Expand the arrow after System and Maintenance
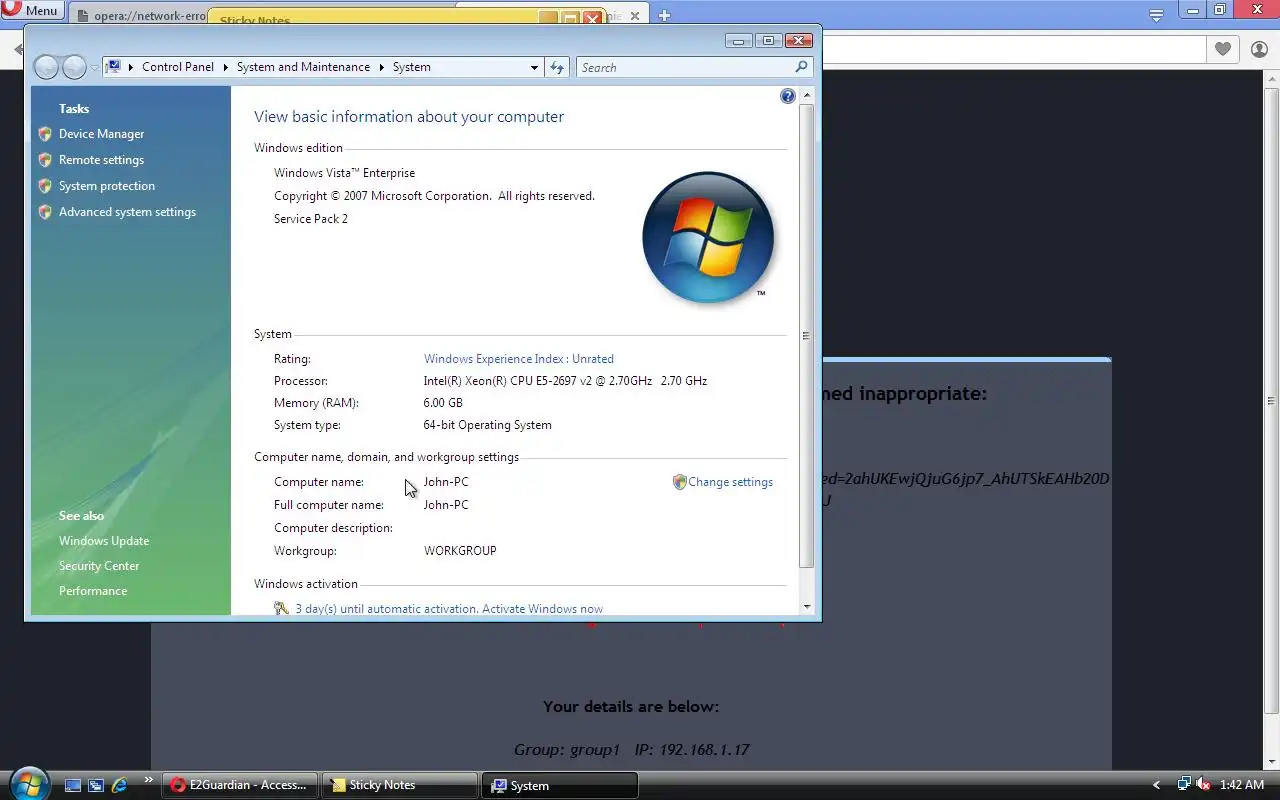Image resolution: width=1280 pixels, height=800 pixels. click(x=381, y=67)
